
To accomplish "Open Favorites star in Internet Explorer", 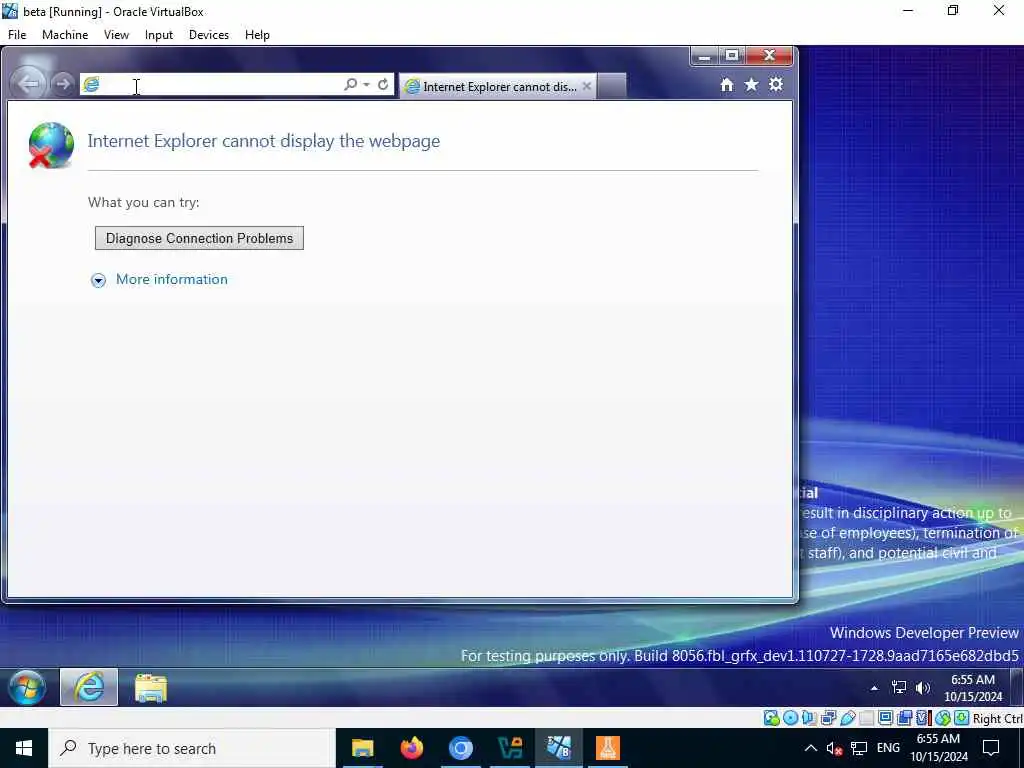I will [752, 84].
